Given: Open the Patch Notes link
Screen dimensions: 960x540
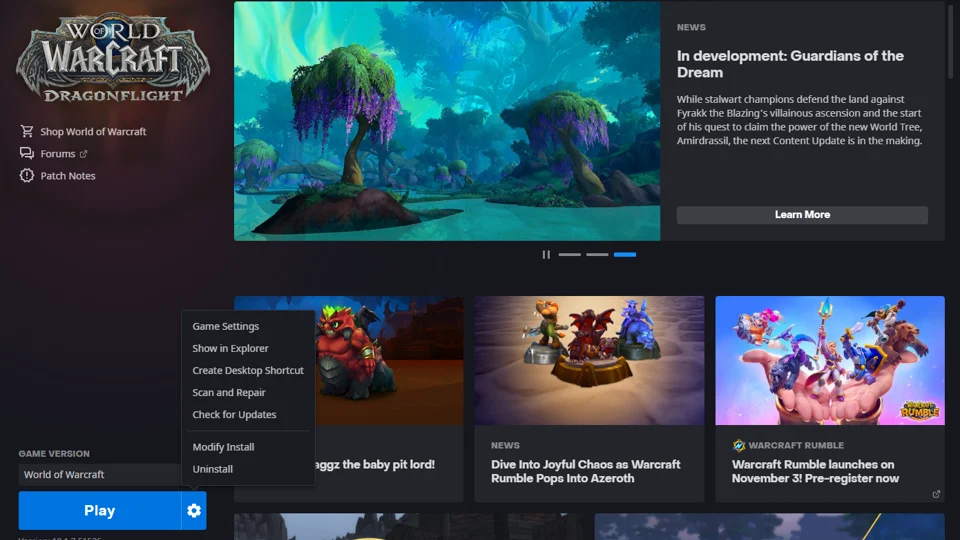Looking at the screenshot, I should (68, 176).
